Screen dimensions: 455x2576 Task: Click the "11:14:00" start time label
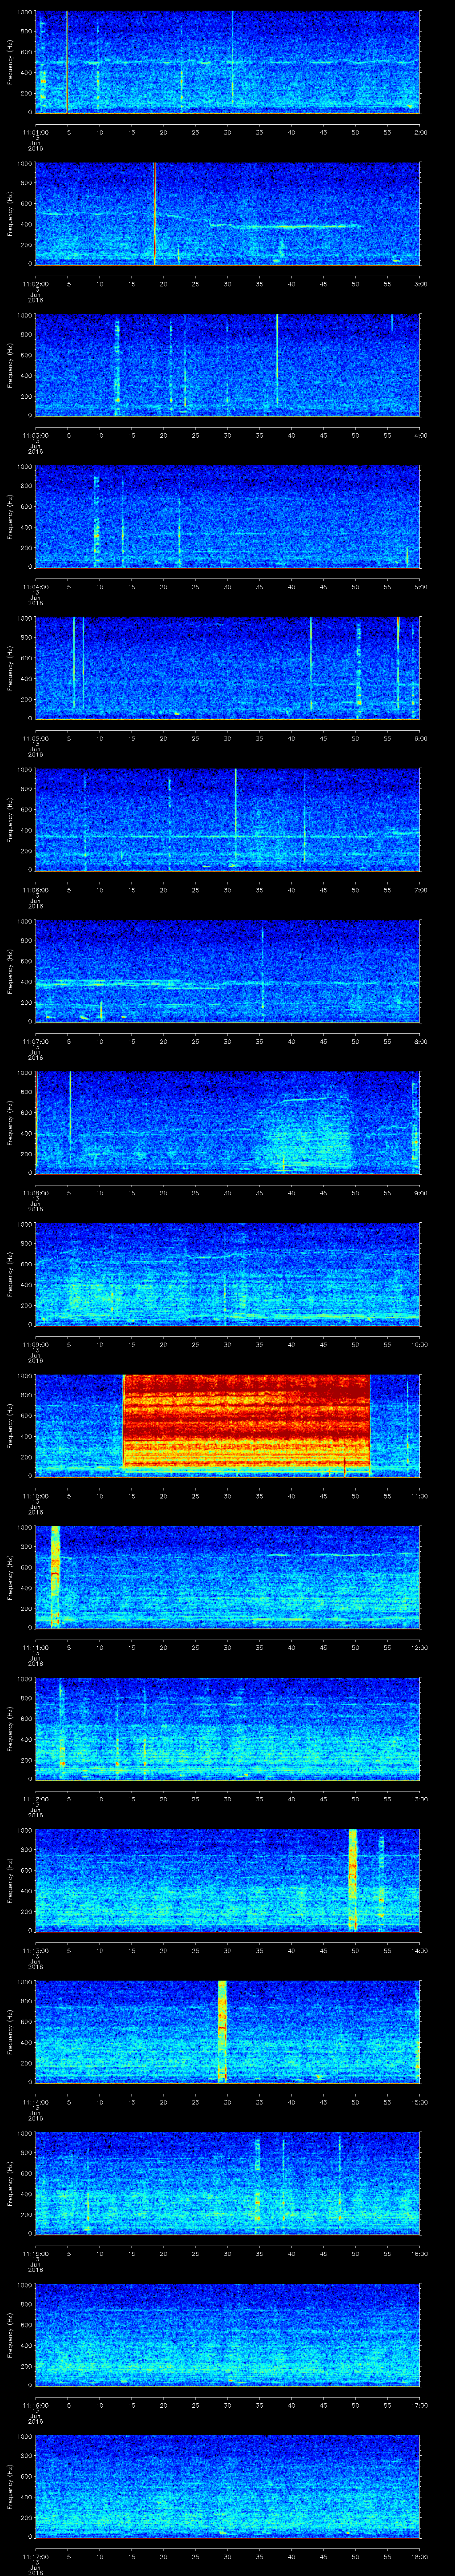coord(36,2102)
